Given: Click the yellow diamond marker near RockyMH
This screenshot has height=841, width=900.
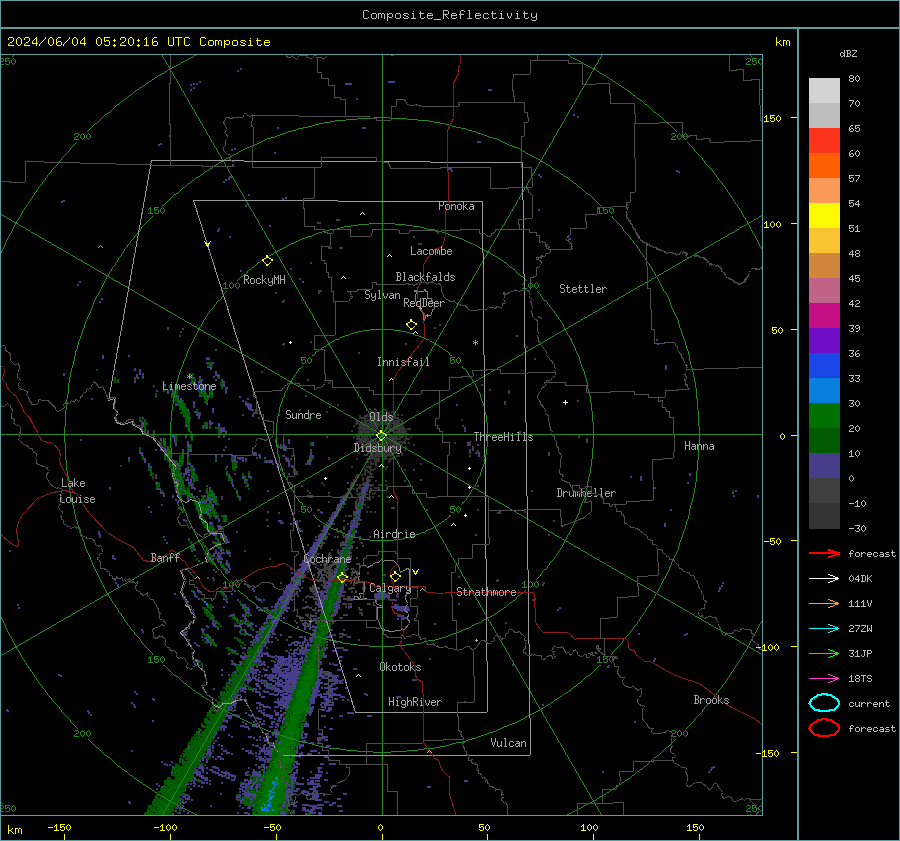Looking at the screenshot, I should pyautogui.click(x=267, y=260).
